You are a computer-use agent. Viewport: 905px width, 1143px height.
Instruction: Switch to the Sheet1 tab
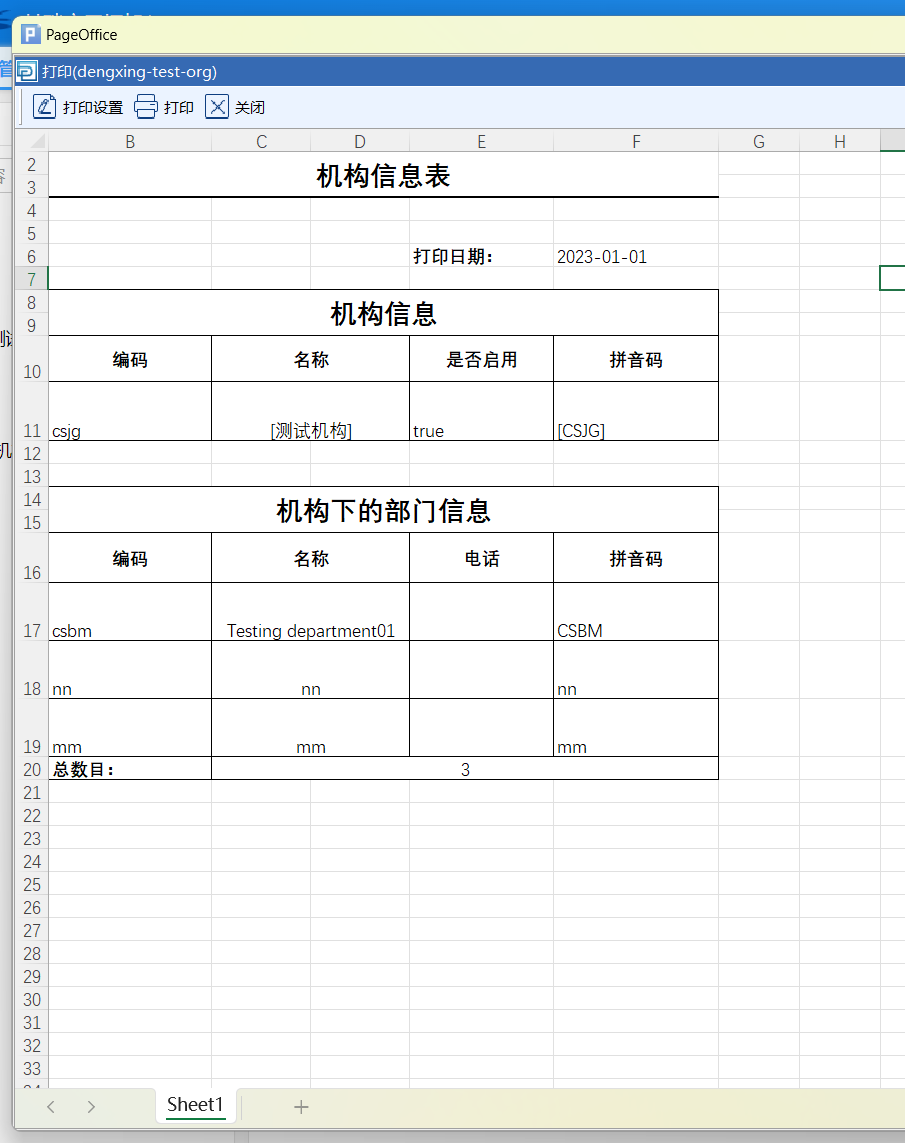(x=195, y=1105)
